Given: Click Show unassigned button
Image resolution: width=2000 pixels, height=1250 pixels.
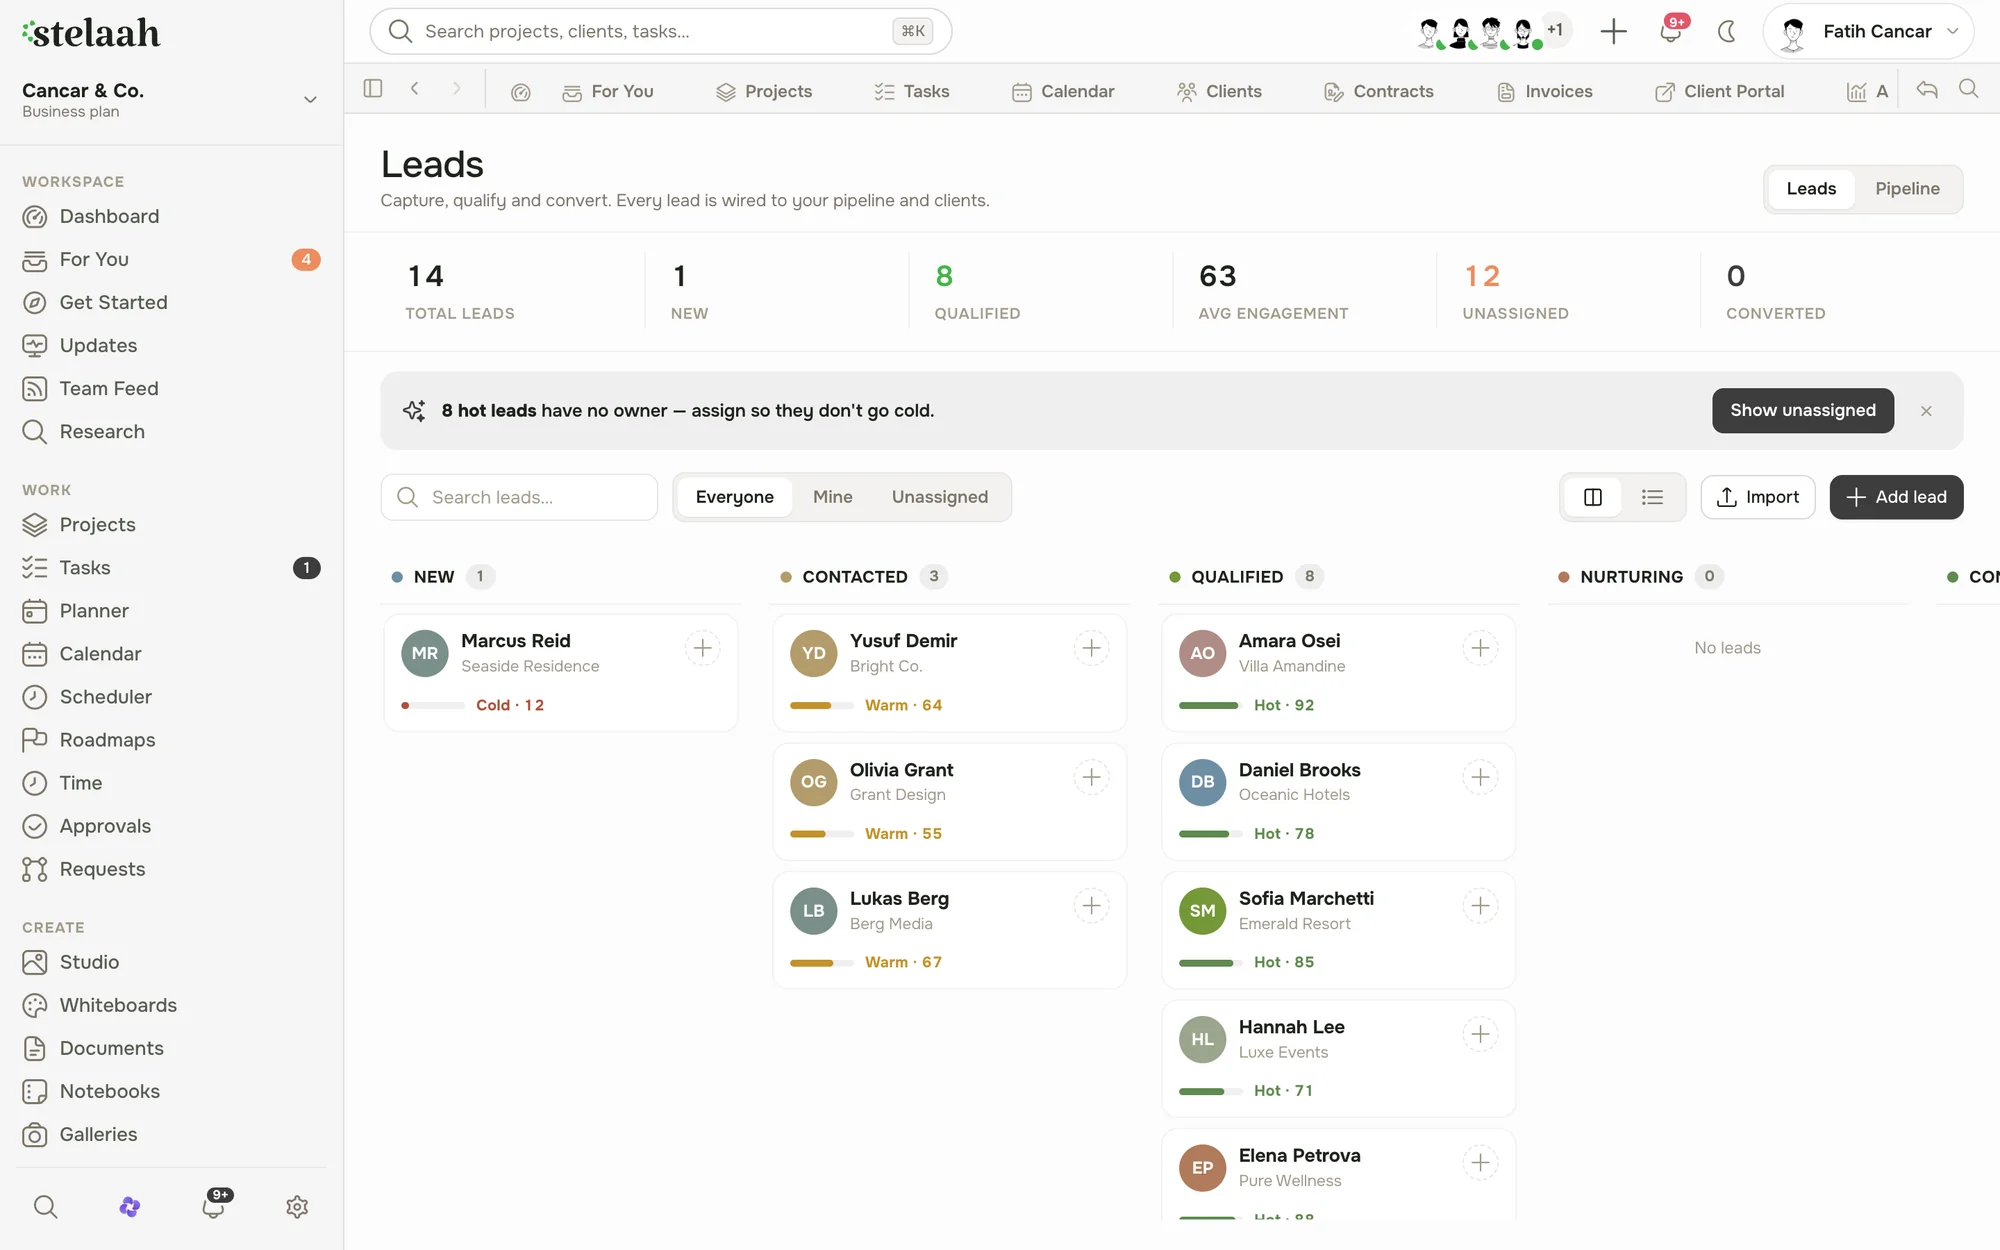Looking at the screenshot, I should pos(1803,411).
